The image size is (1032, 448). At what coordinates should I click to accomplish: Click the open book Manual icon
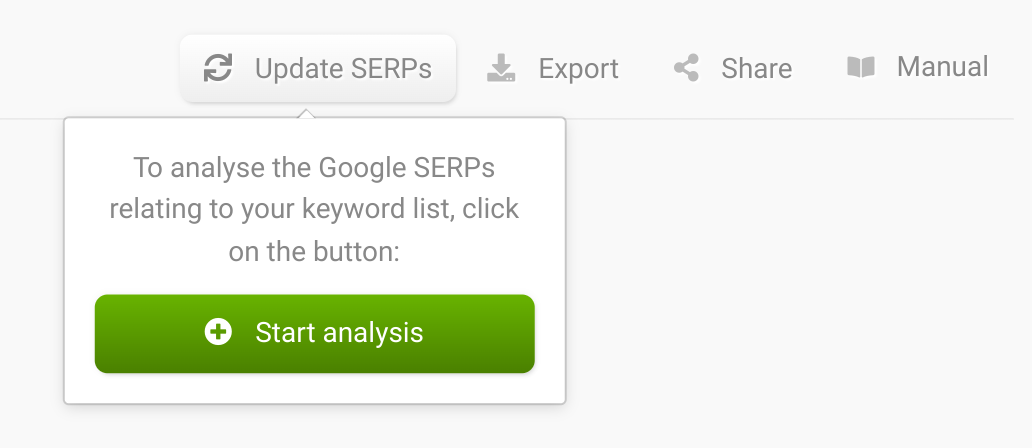(x=861, y=66)
